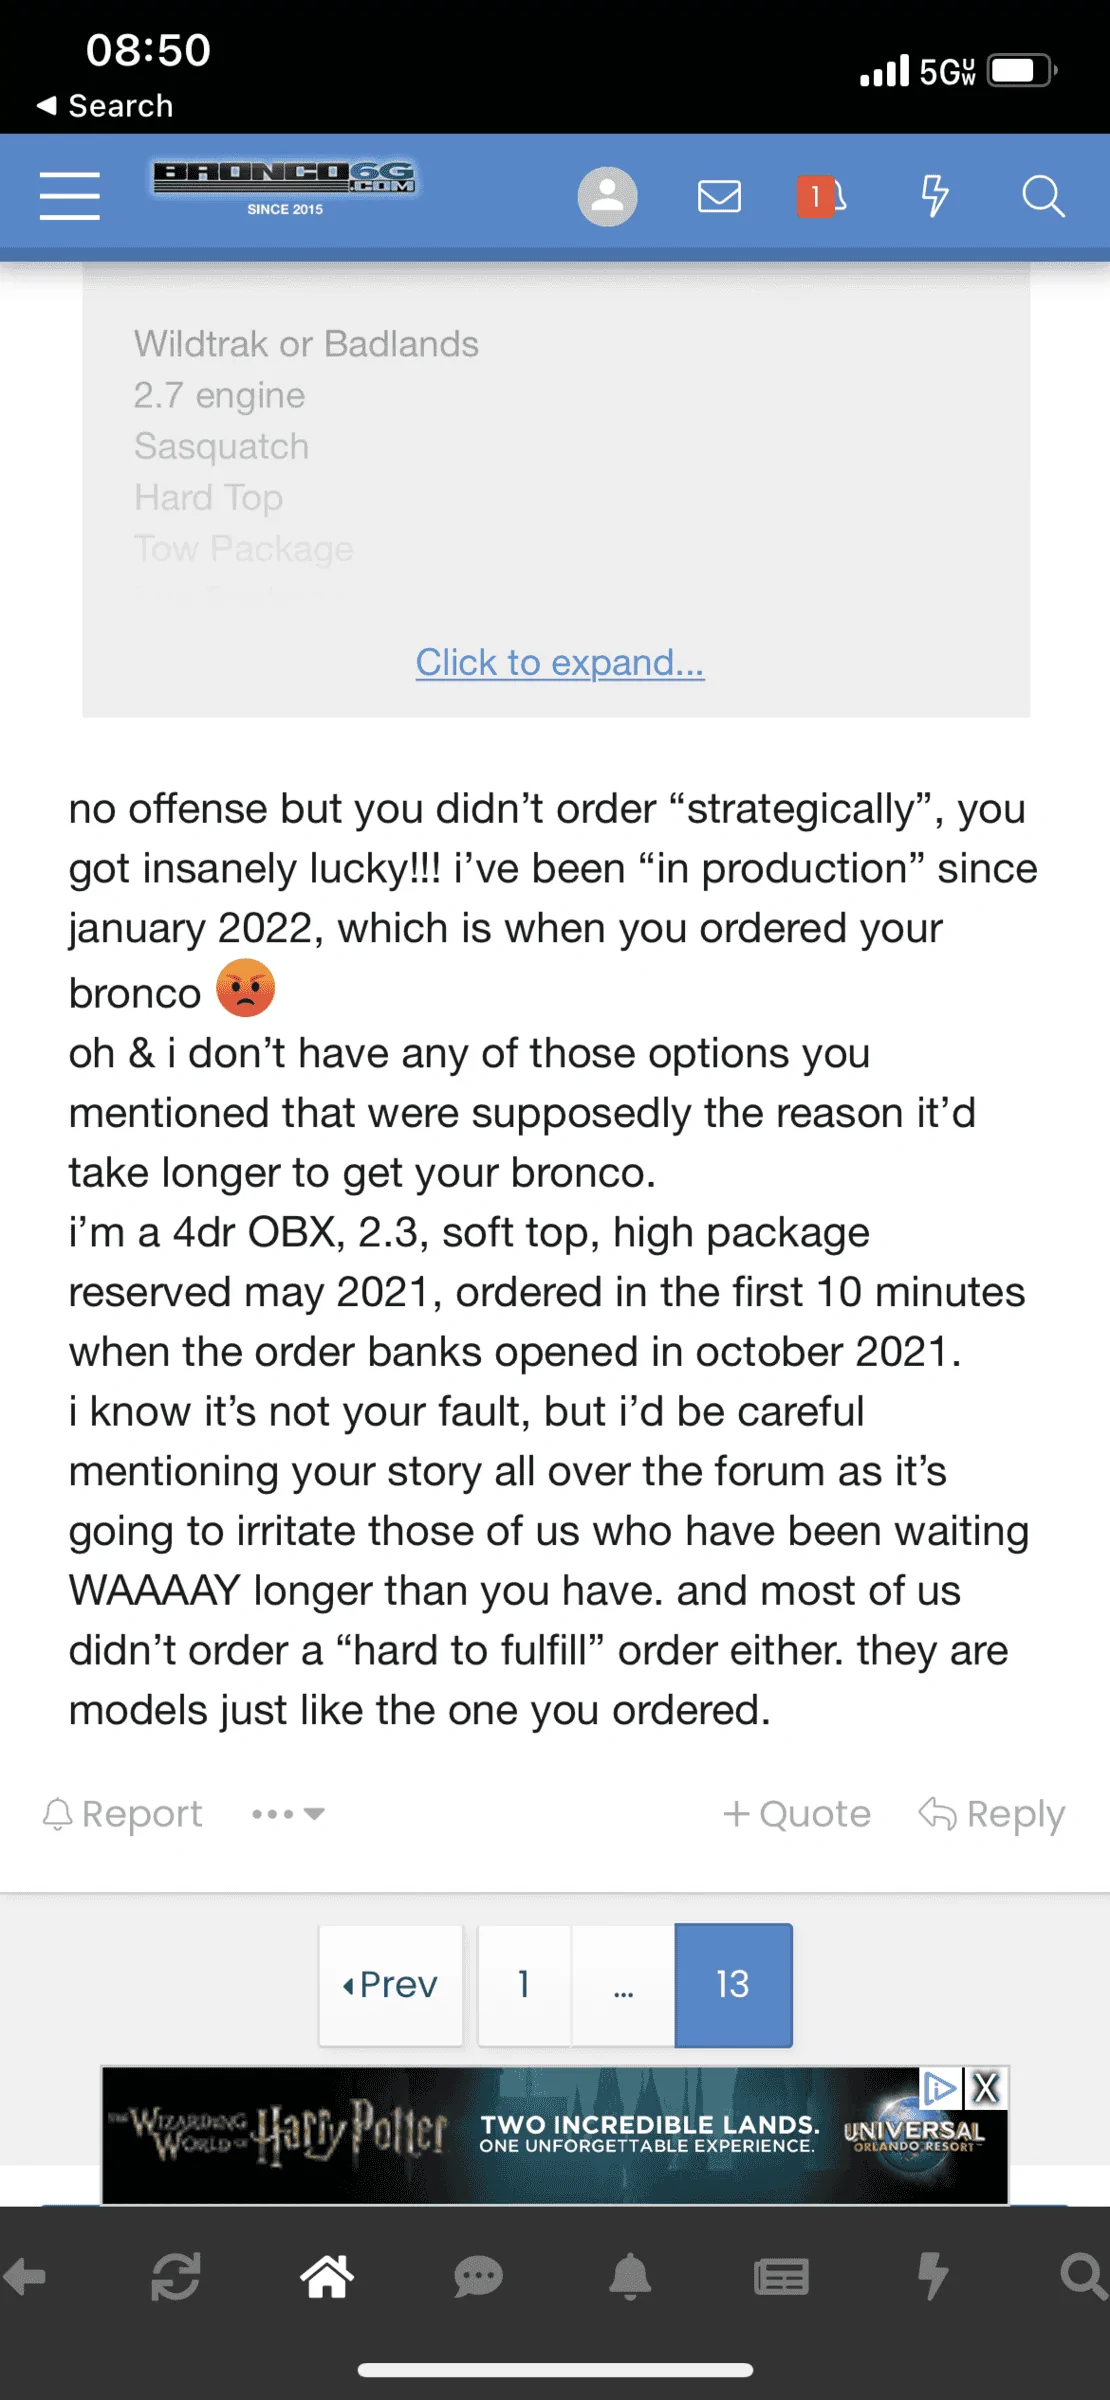Reply to this post
This screenshot has width=1110, height=2400.
[992, 1813]
